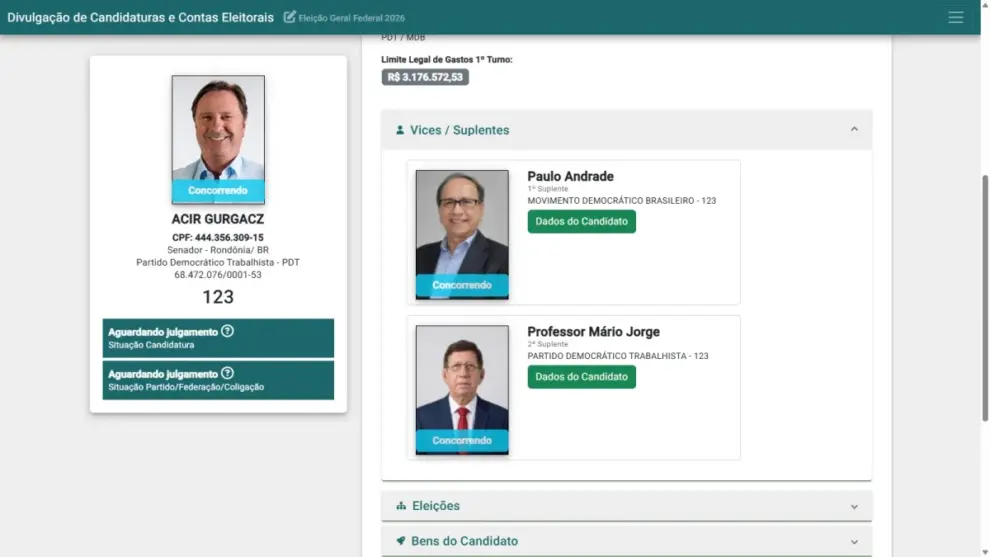Click the Divulgação de Candidaturas e Contas Eleitorais title

tap(140, 18)
